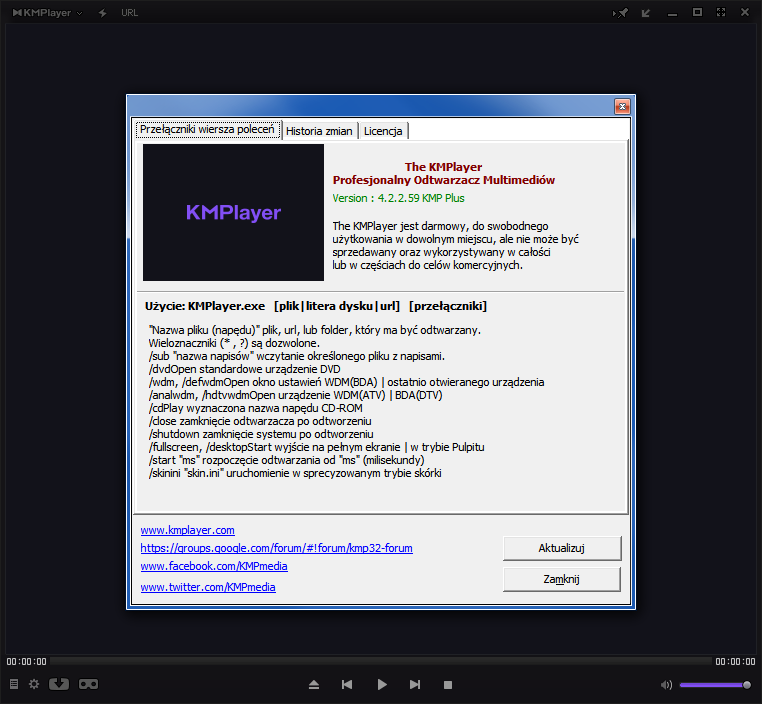Screen dimensions: 762x704
Task: Click the total duration display
Action: (735, 661)
